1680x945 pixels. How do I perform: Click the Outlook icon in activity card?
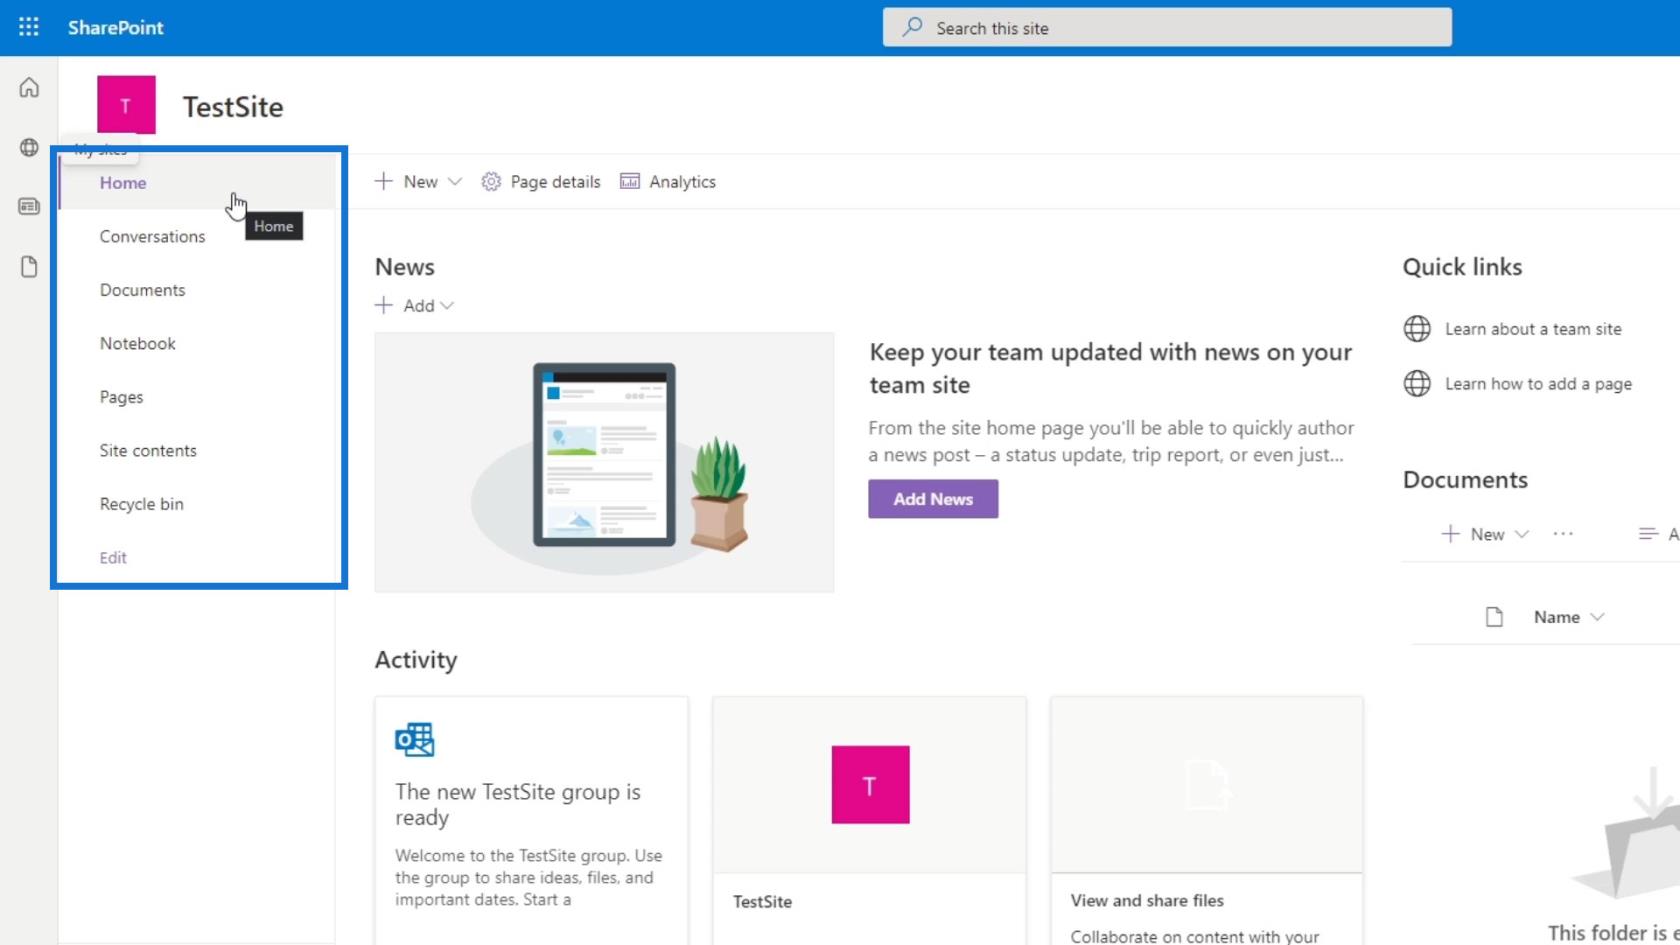(415, 739)
